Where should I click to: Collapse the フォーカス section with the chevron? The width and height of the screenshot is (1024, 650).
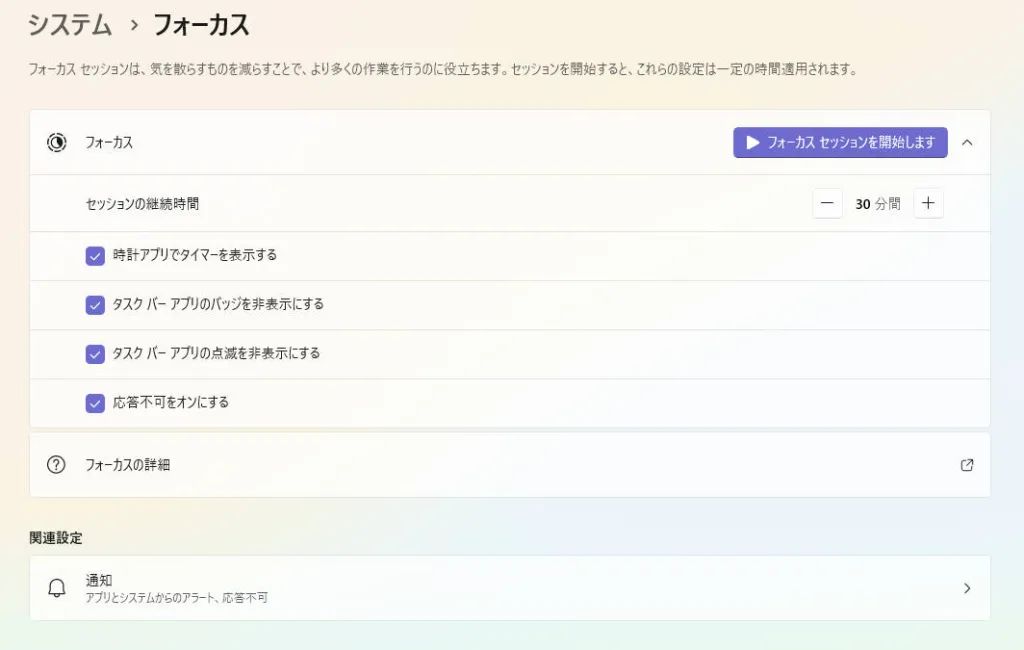click(x=966, y=143)
